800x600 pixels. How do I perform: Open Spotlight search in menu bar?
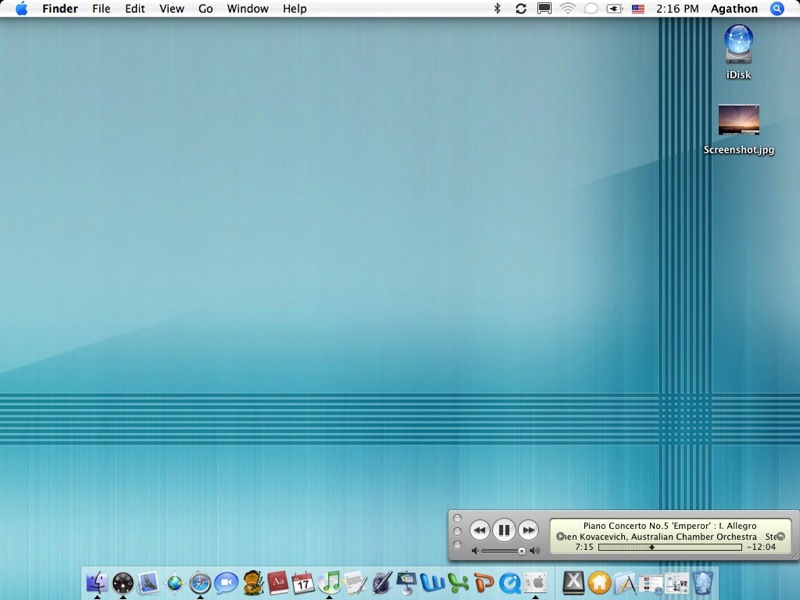click(777, 9)
